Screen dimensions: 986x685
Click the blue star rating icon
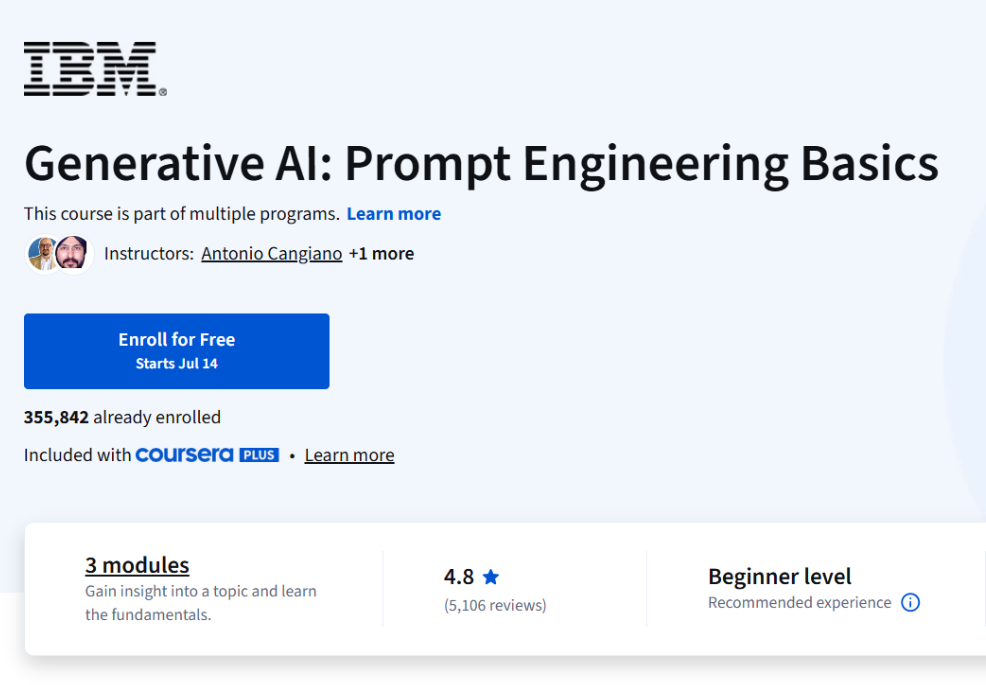tap(491, 576)
